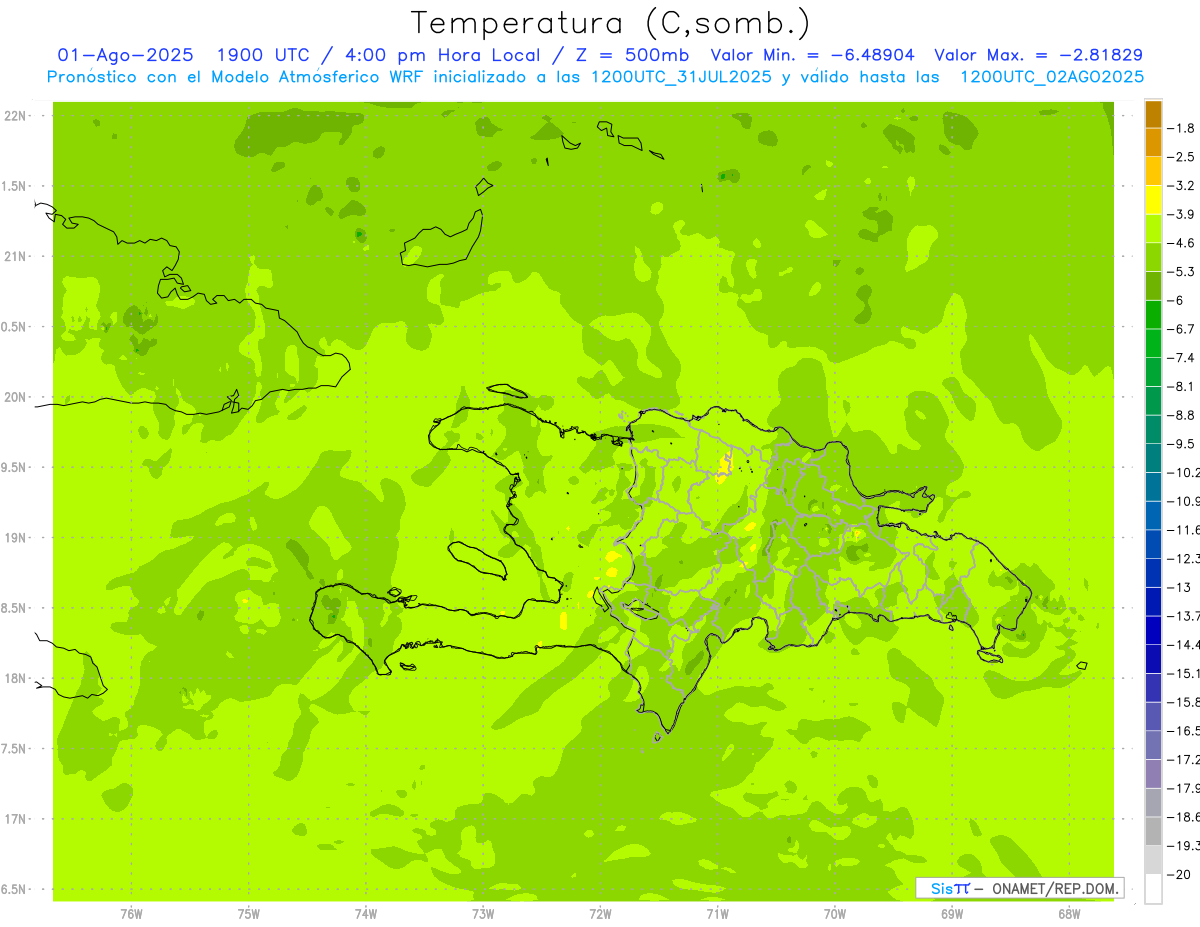Click the "-1.8" colorbar value
Image resolution: width=1200 pixels, height=927 pixels.
[1182, 128]
